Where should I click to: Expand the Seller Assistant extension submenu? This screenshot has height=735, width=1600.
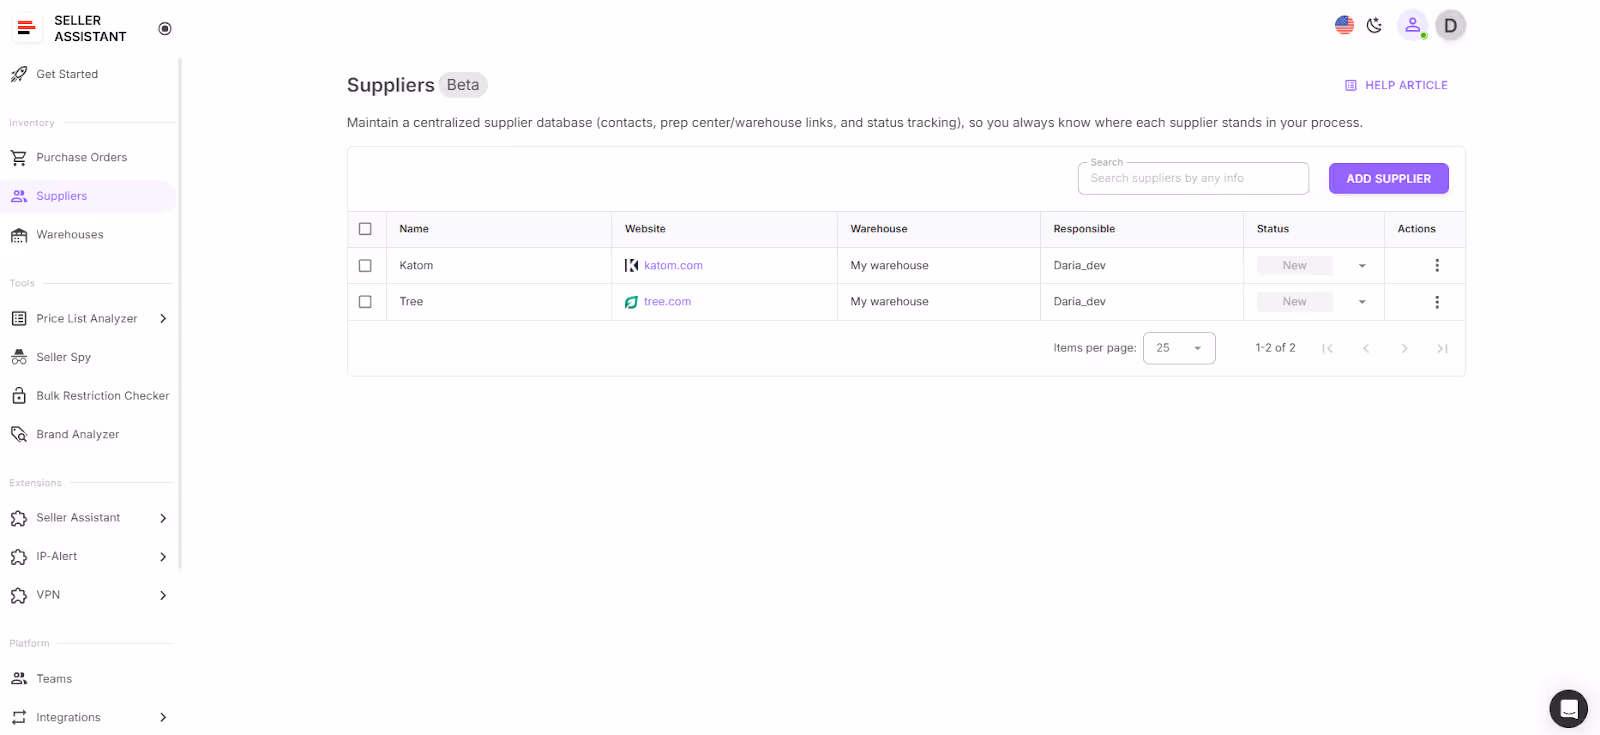pyautogui.click(x=163, y=518)
